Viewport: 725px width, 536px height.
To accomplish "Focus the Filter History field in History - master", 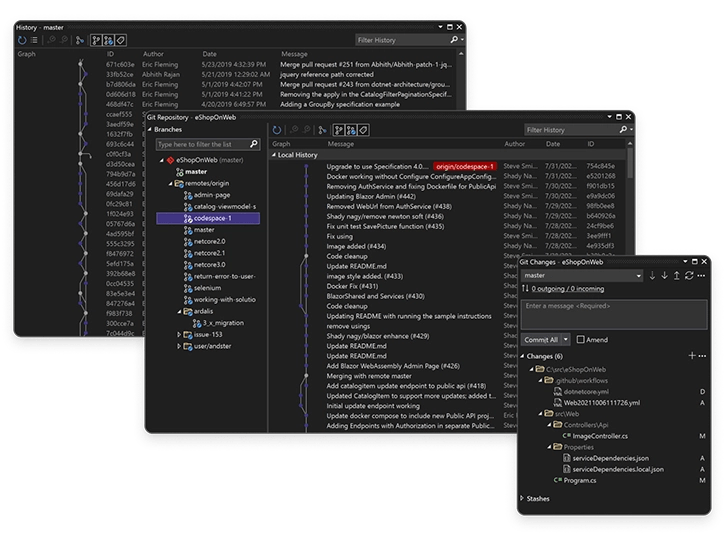I will [401, 40].
